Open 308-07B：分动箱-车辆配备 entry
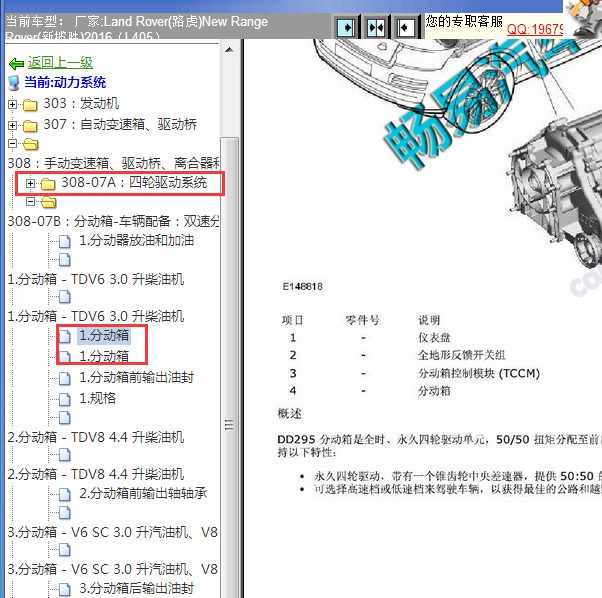 click(x=113, y=221)
